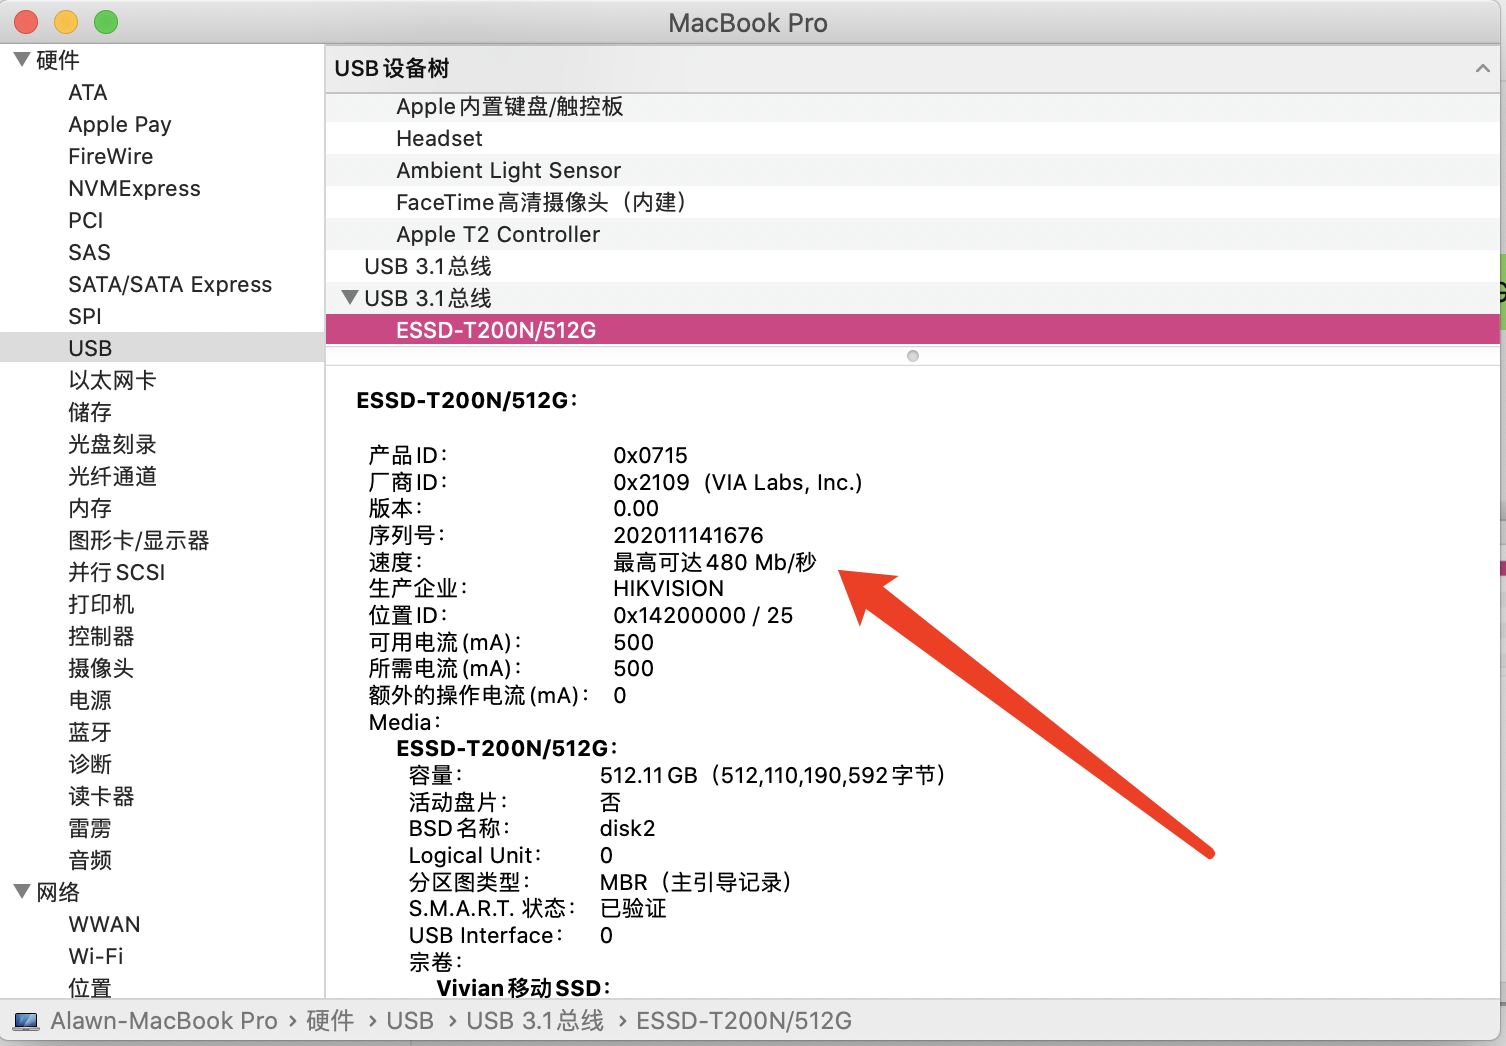Screen dimensions: 1506x1046
Task: Select Apple T2 Controller in the device tree
Action: tap(497, 234)
